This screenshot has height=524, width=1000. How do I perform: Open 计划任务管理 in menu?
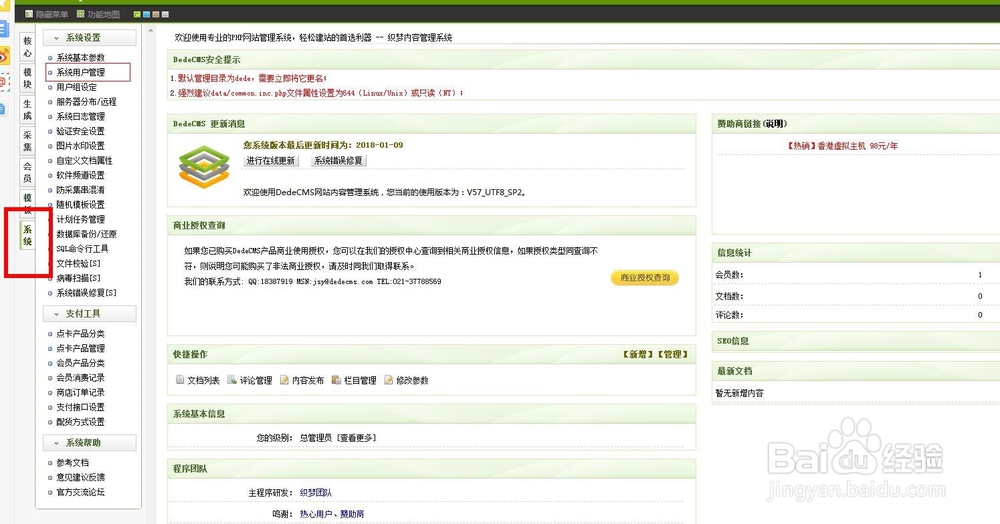[x=80, y=219]
